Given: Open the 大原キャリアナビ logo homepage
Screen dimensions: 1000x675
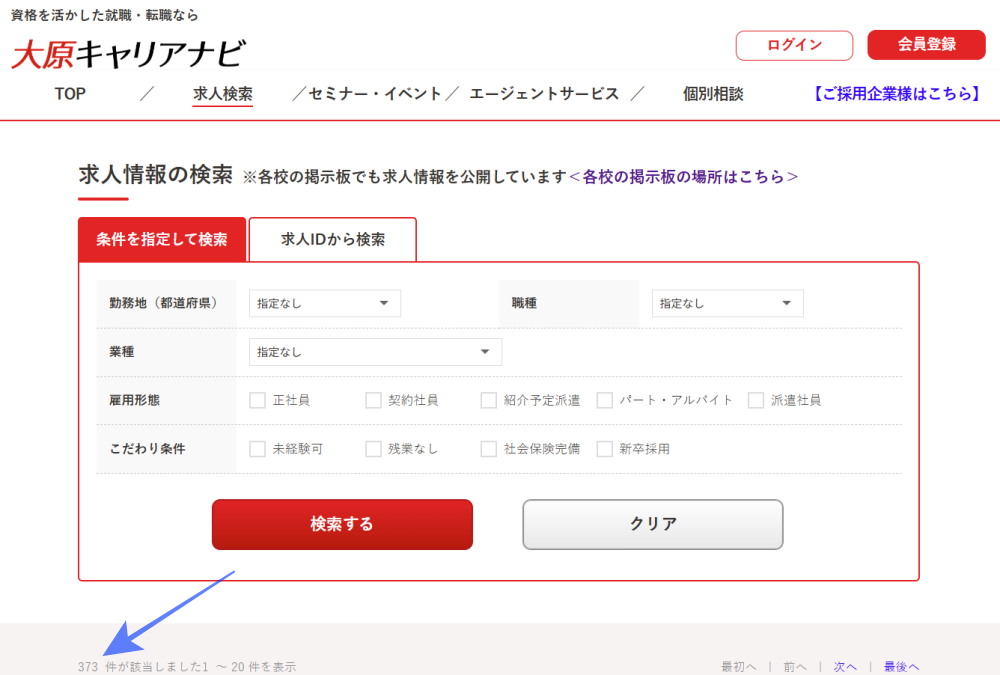Looking at the screenshot, I should 128,53.
